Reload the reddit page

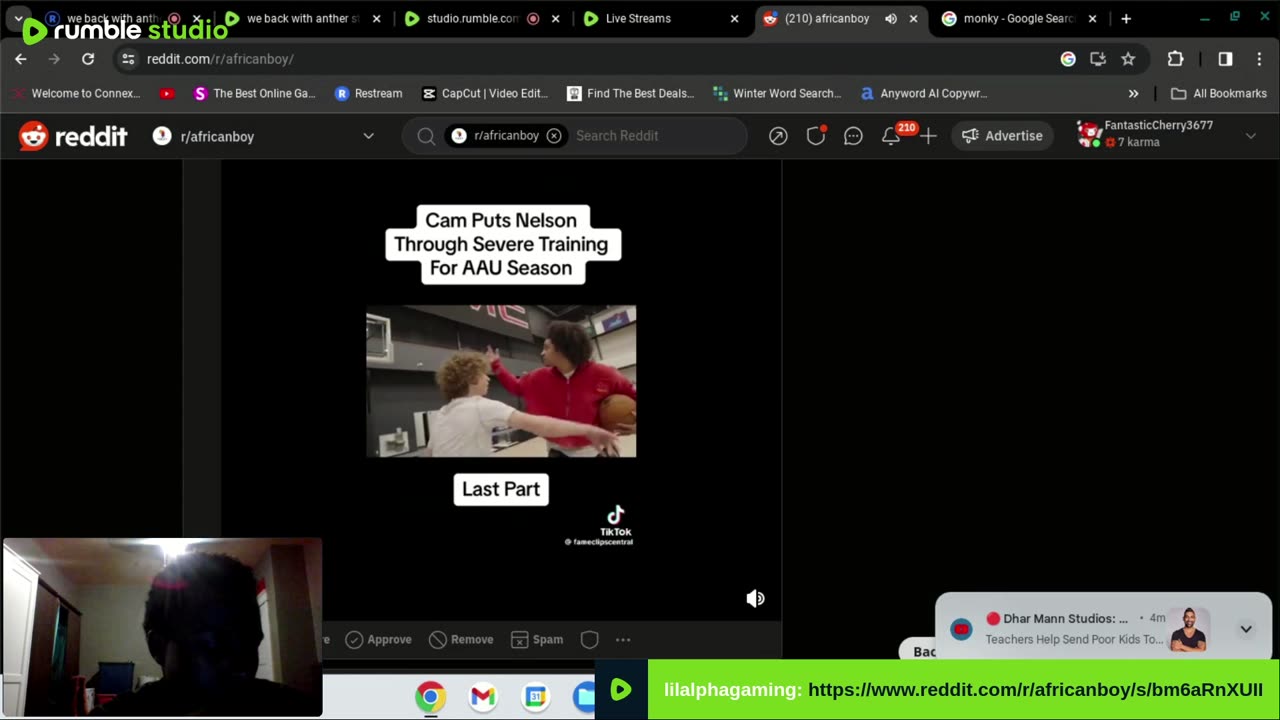tap(88, 59)
